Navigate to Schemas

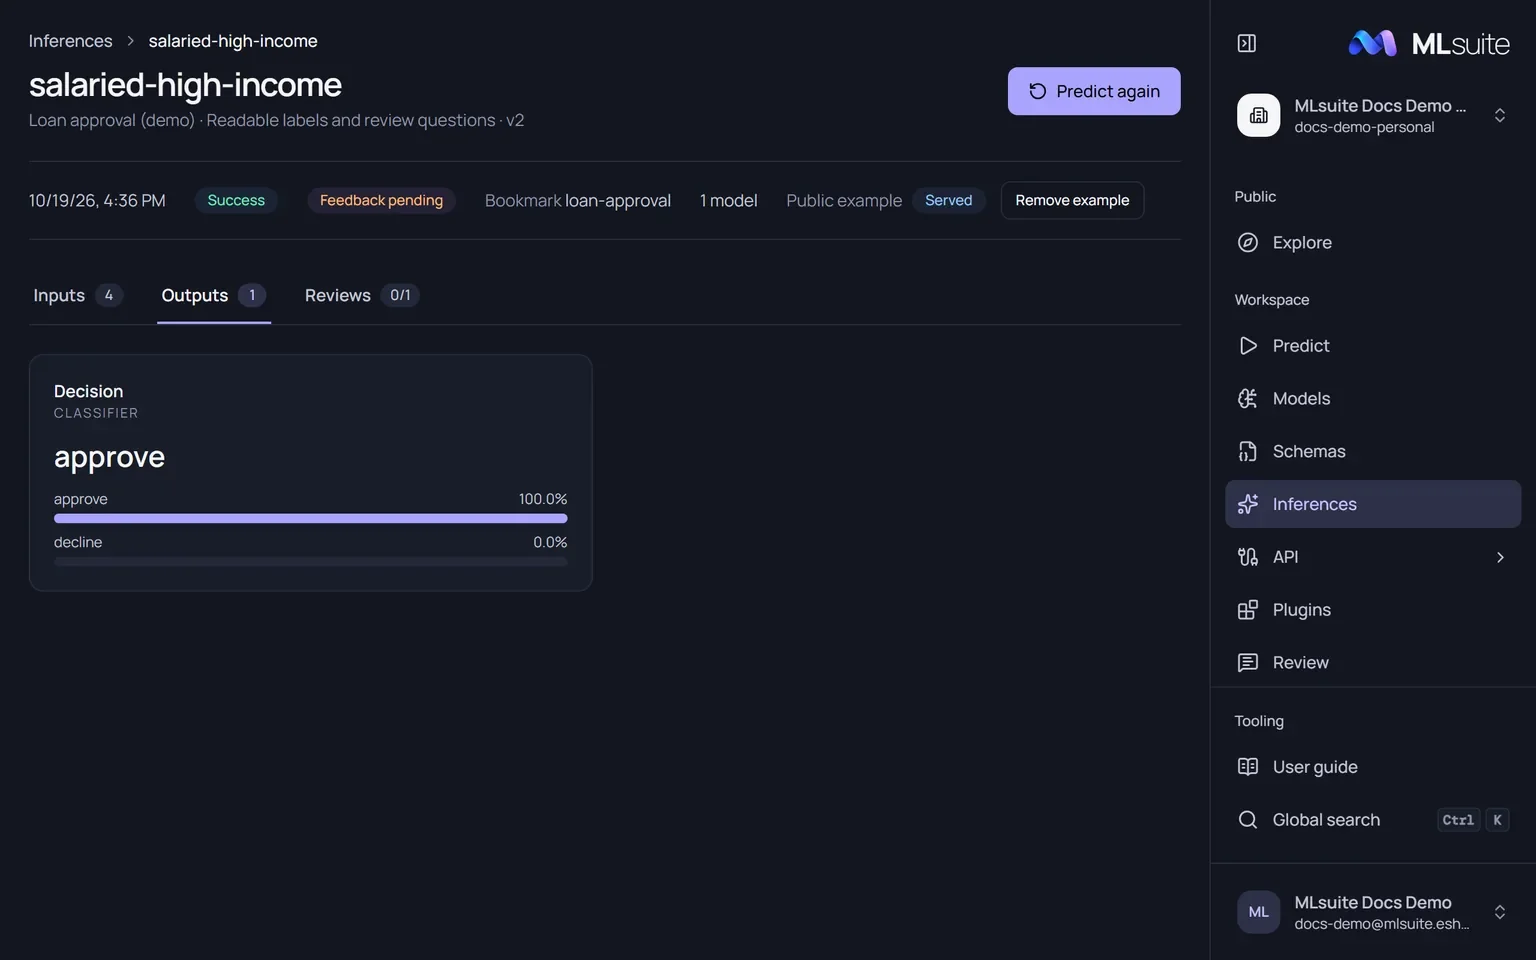[x=1373, y=451]
